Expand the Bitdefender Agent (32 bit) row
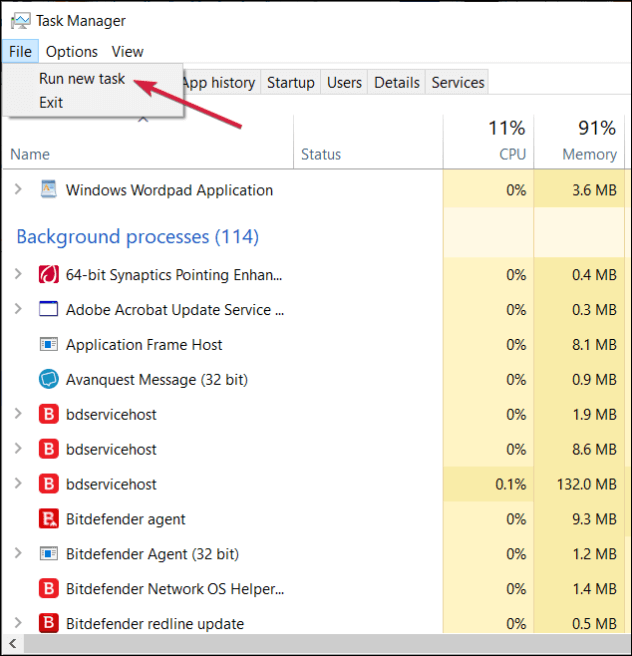 click(x=18, y=554)
